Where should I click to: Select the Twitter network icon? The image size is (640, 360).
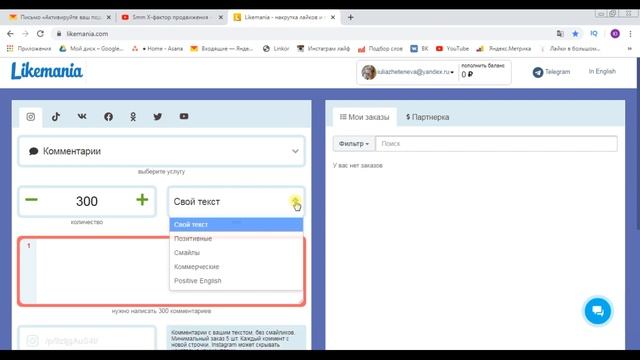point(158,117)
